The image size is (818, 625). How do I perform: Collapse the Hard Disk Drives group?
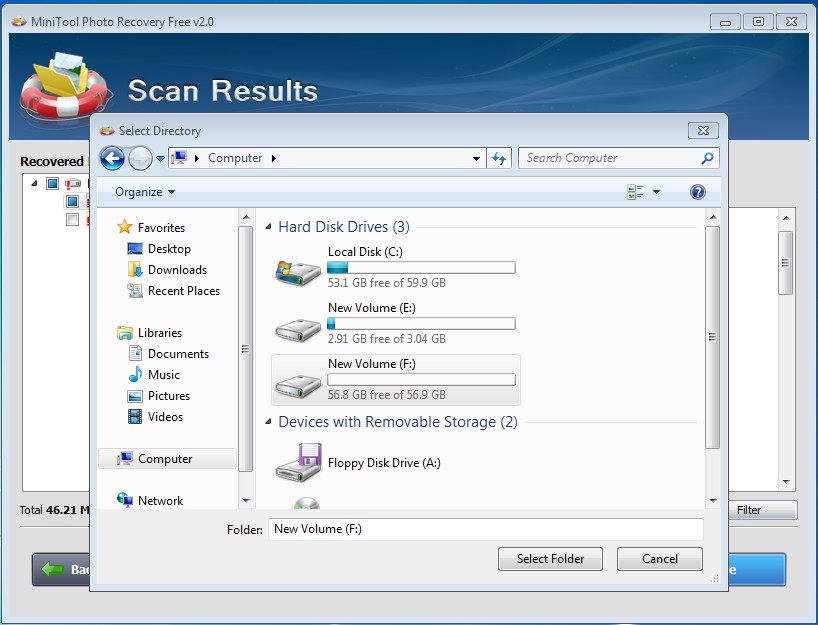click(x=268, y=226)
